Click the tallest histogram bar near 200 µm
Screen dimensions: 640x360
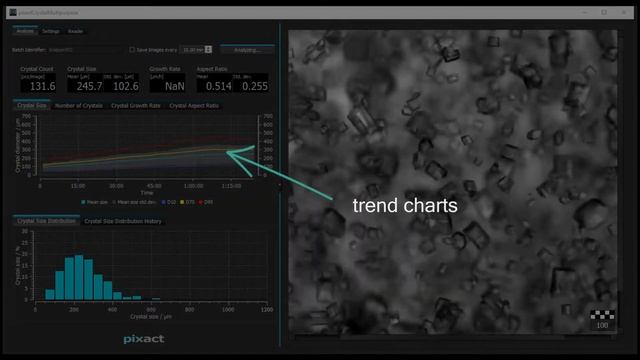(79, 278)
